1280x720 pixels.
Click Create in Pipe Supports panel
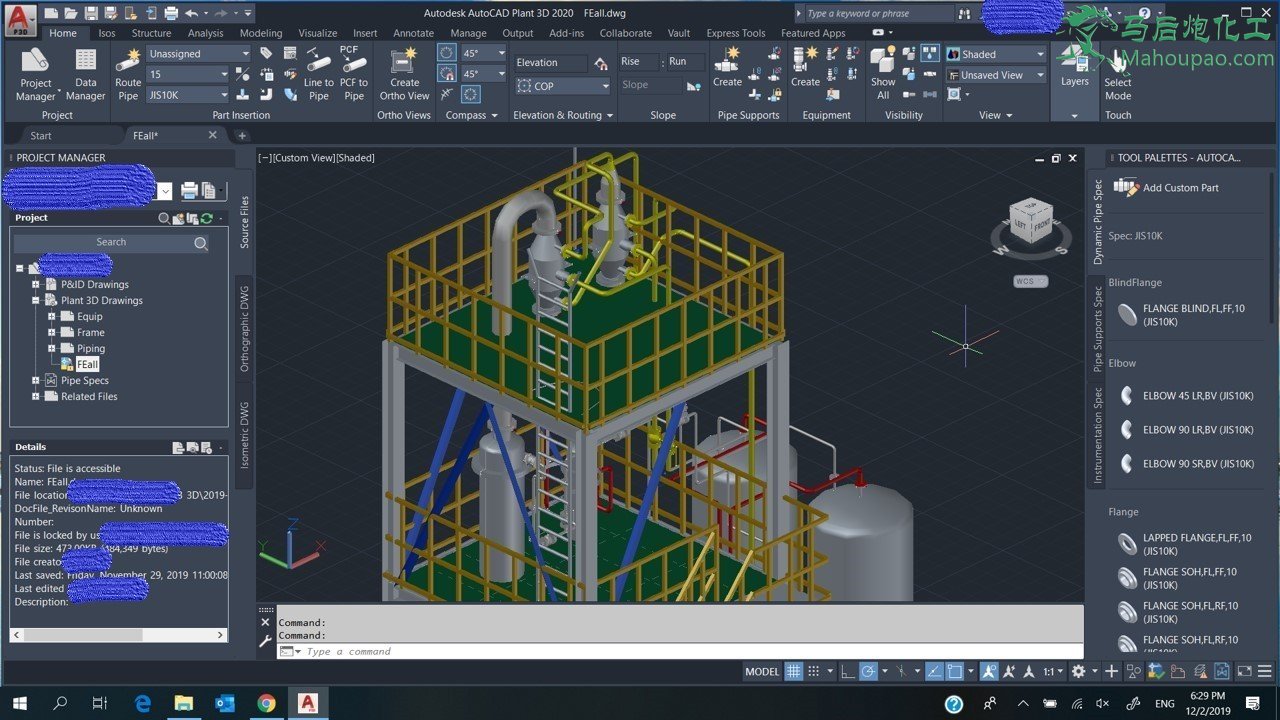tap(728, 67)
